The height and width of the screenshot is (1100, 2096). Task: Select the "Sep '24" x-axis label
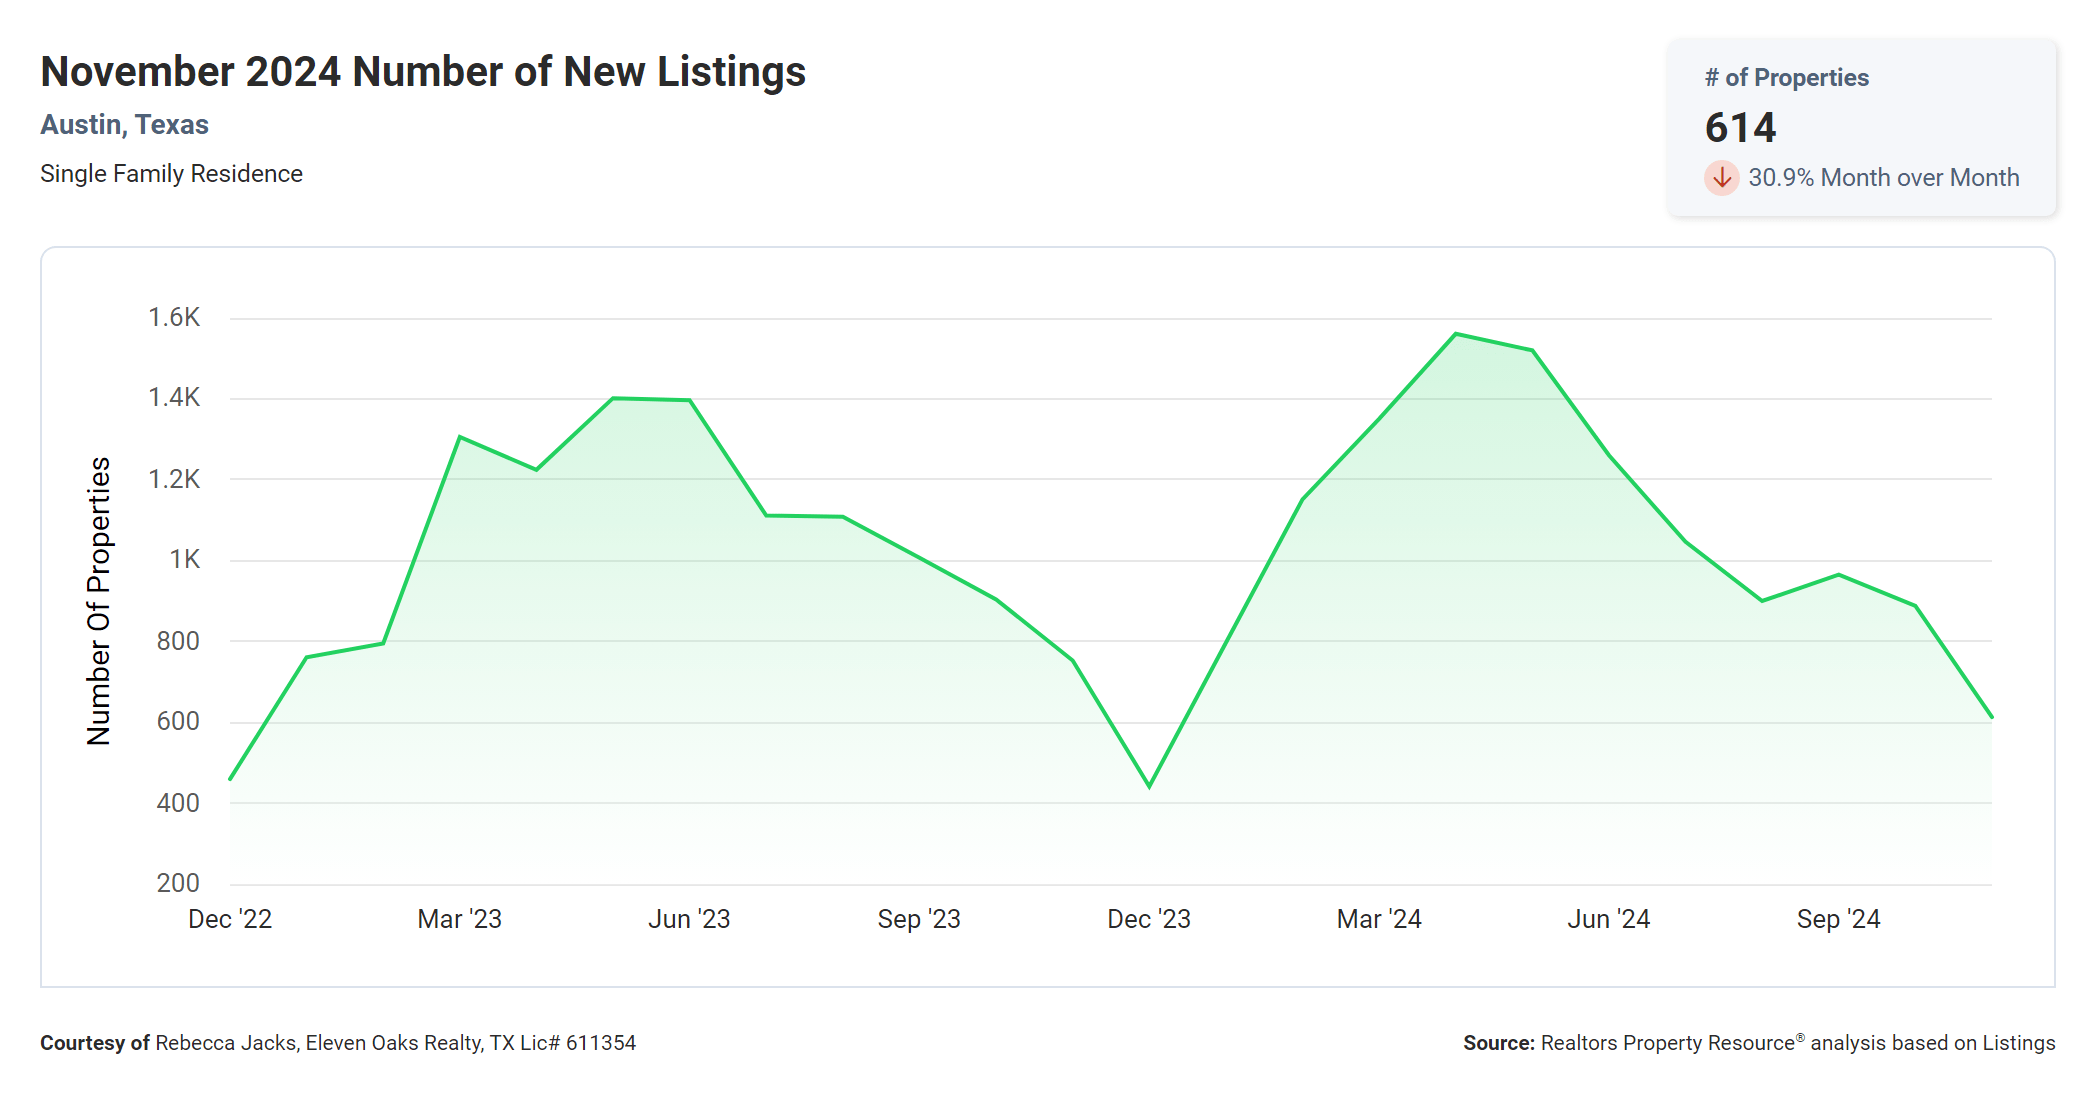tap(1838, 919)
